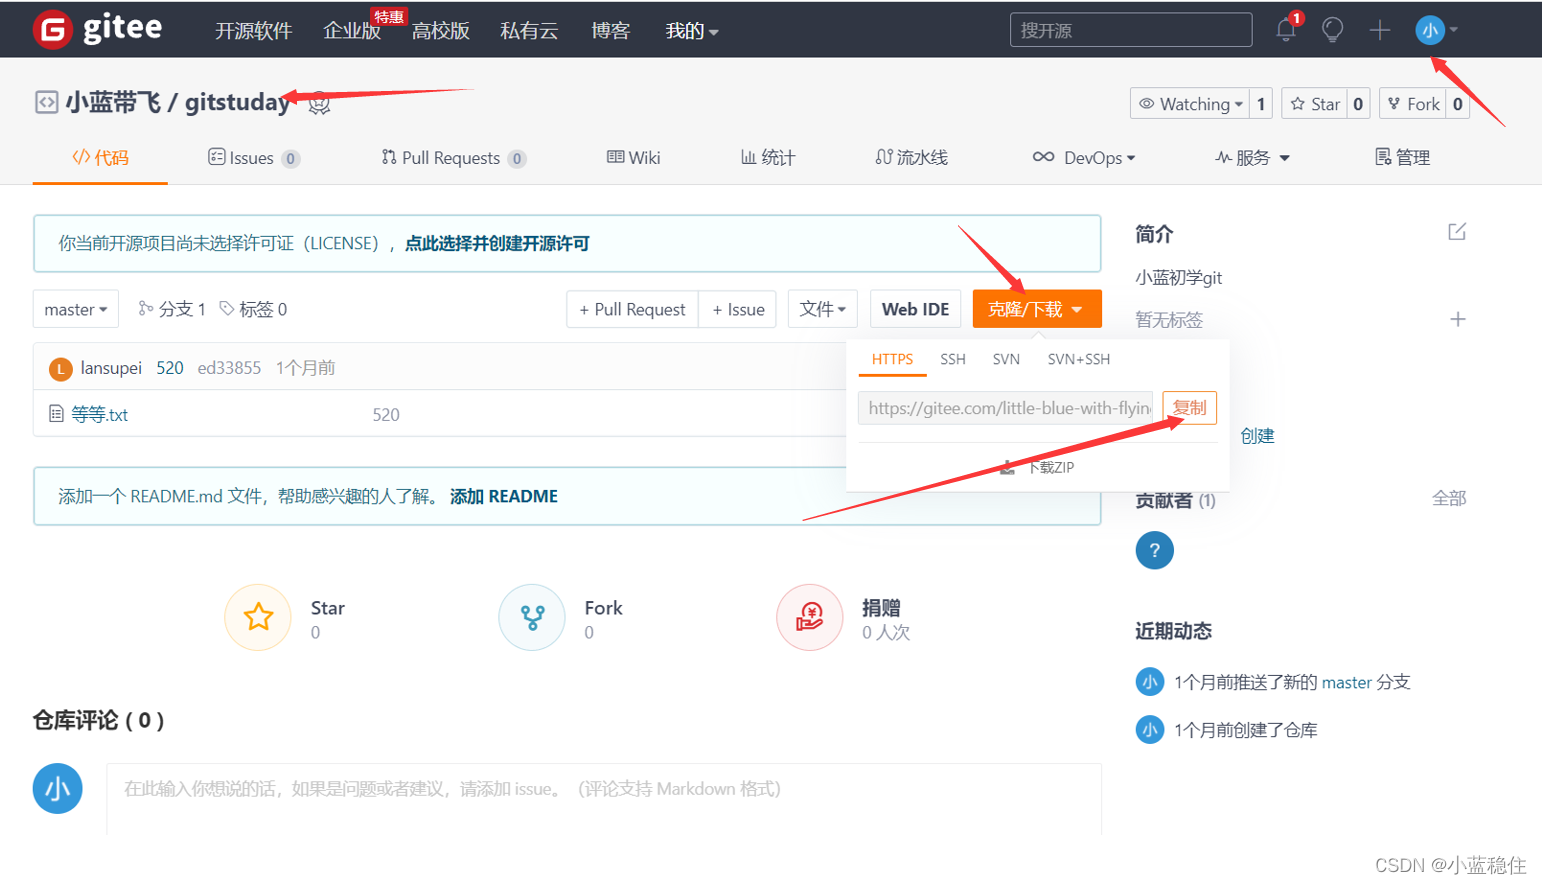1542x884 pixels.
Task: Open the 服务 dropdown
Action: [1252, 158]
